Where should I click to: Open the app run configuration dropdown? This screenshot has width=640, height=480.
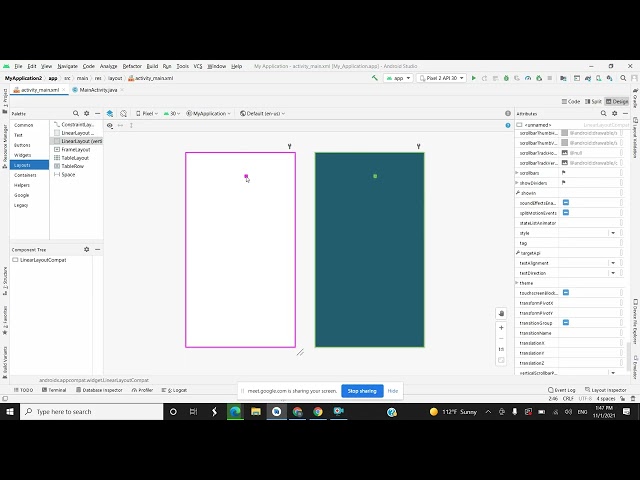[398, 78]
